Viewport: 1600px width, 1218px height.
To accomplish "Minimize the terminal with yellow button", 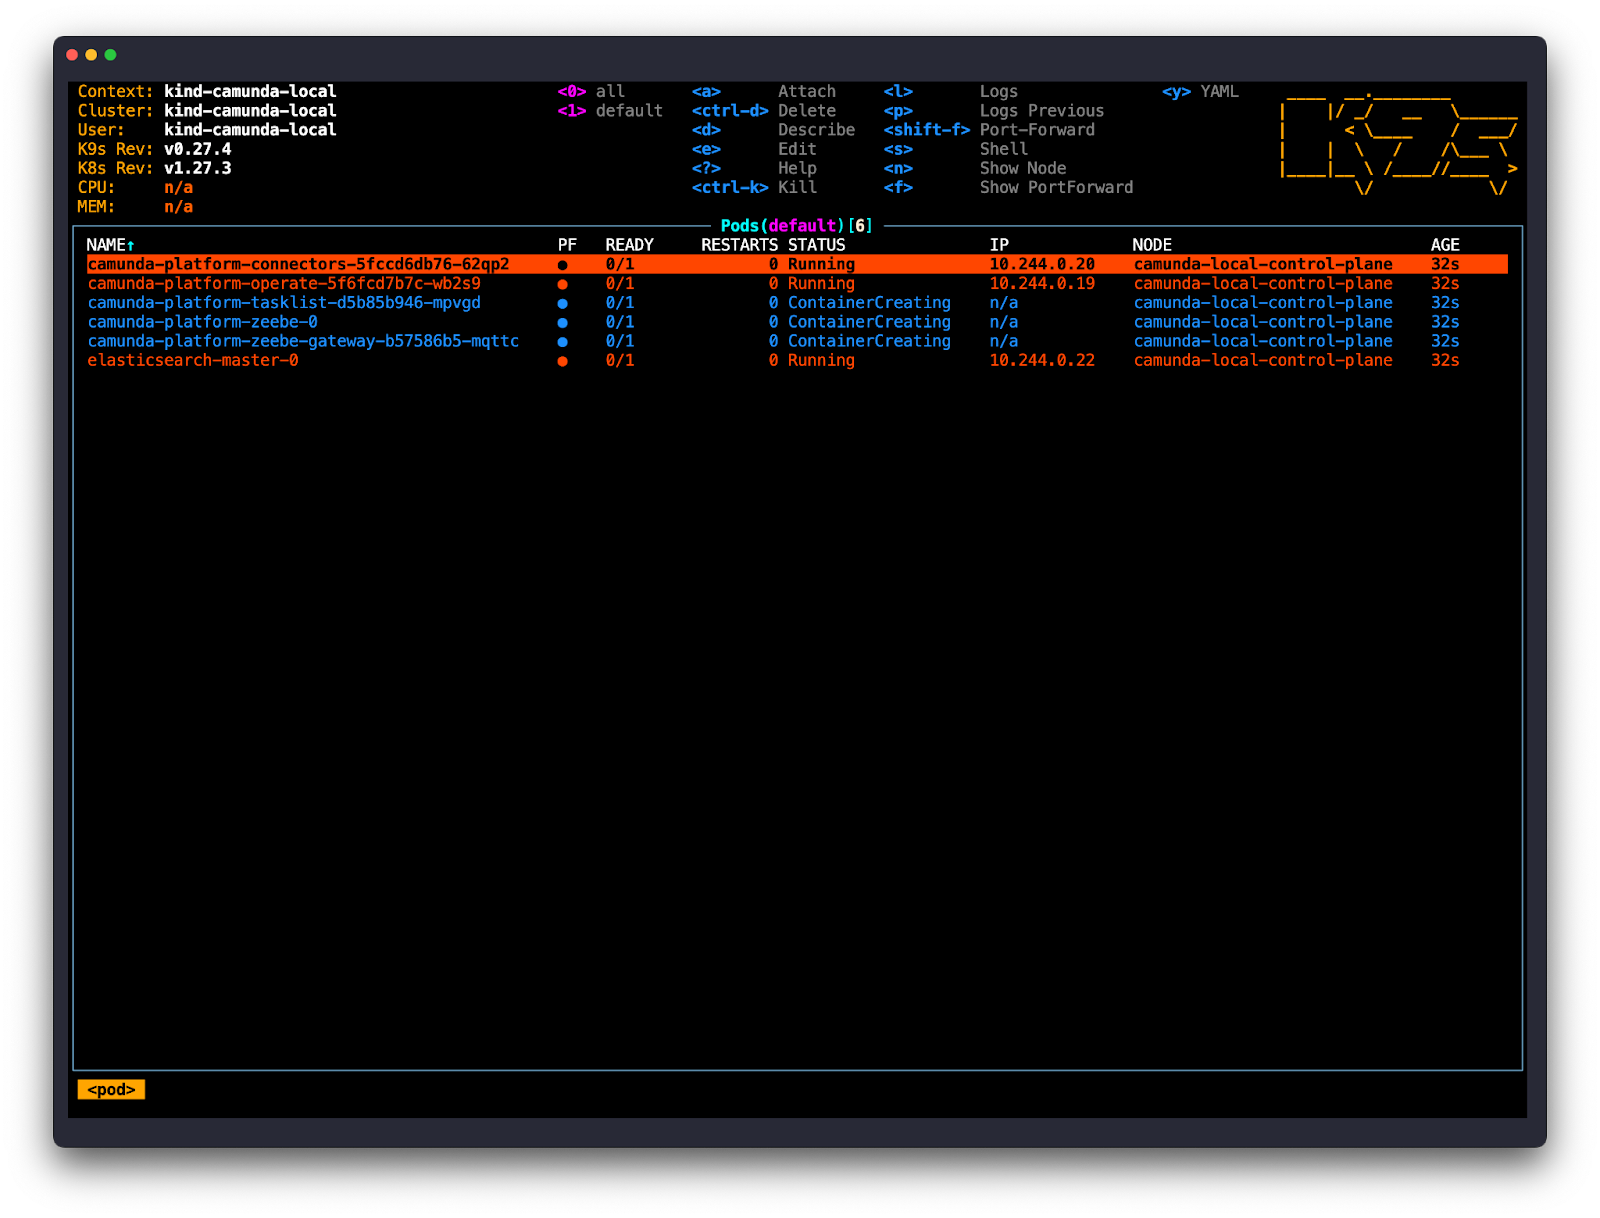I will (91, 55).
